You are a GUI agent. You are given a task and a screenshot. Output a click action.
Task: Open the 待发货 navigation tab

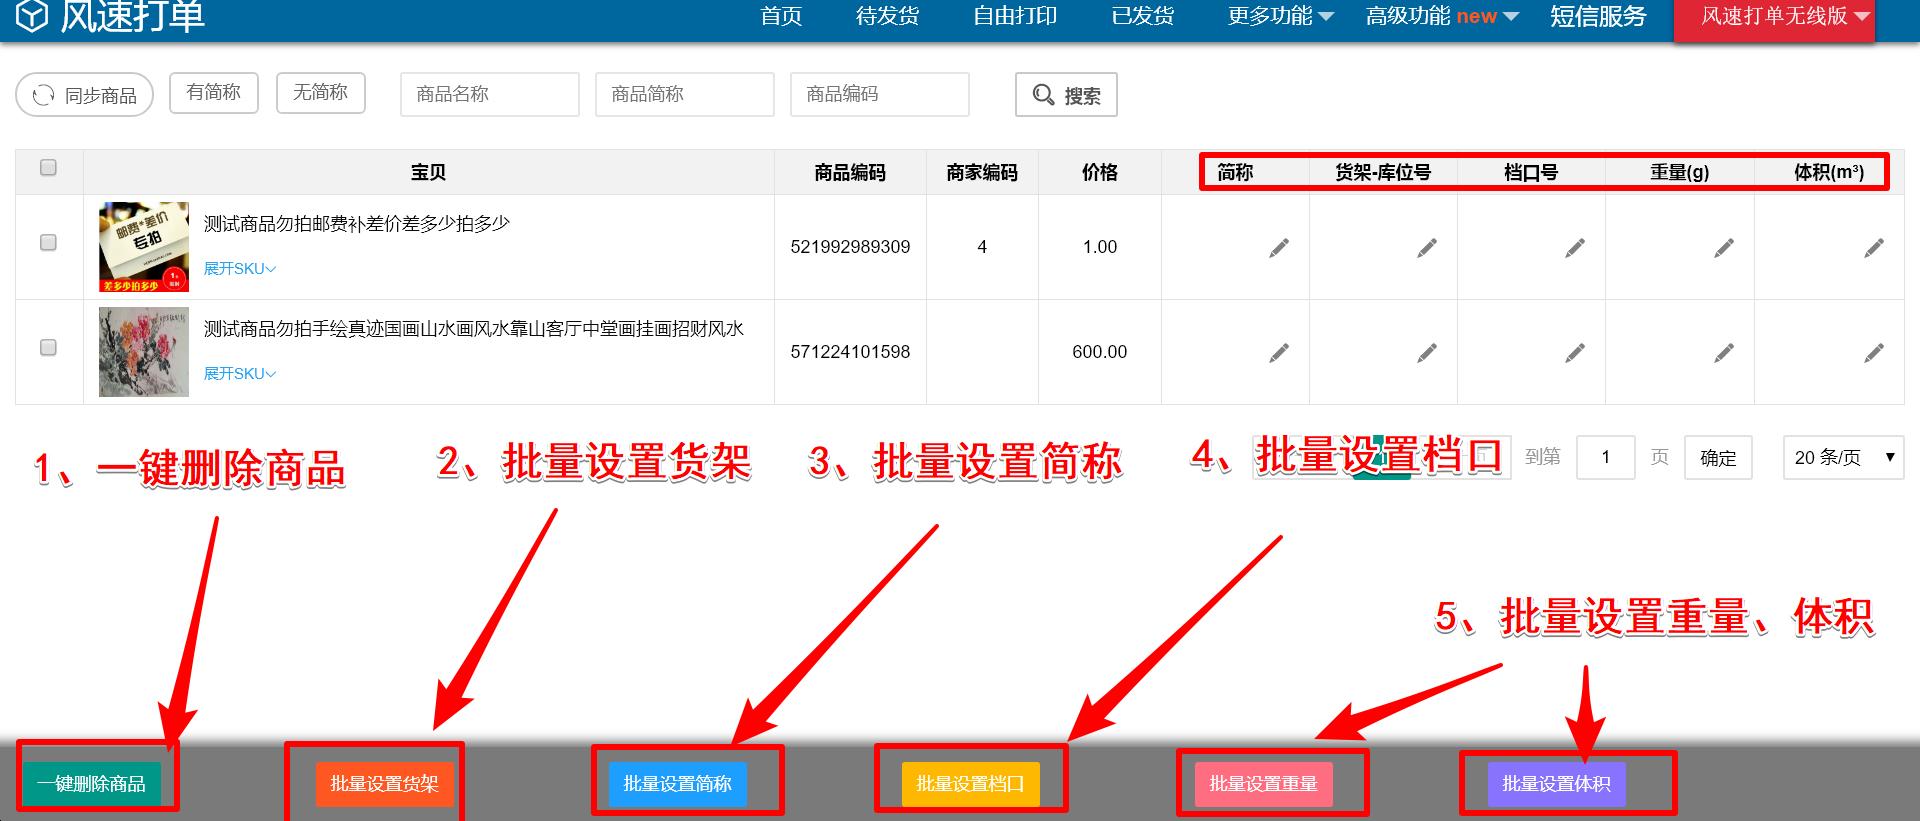tap(888, 16)
